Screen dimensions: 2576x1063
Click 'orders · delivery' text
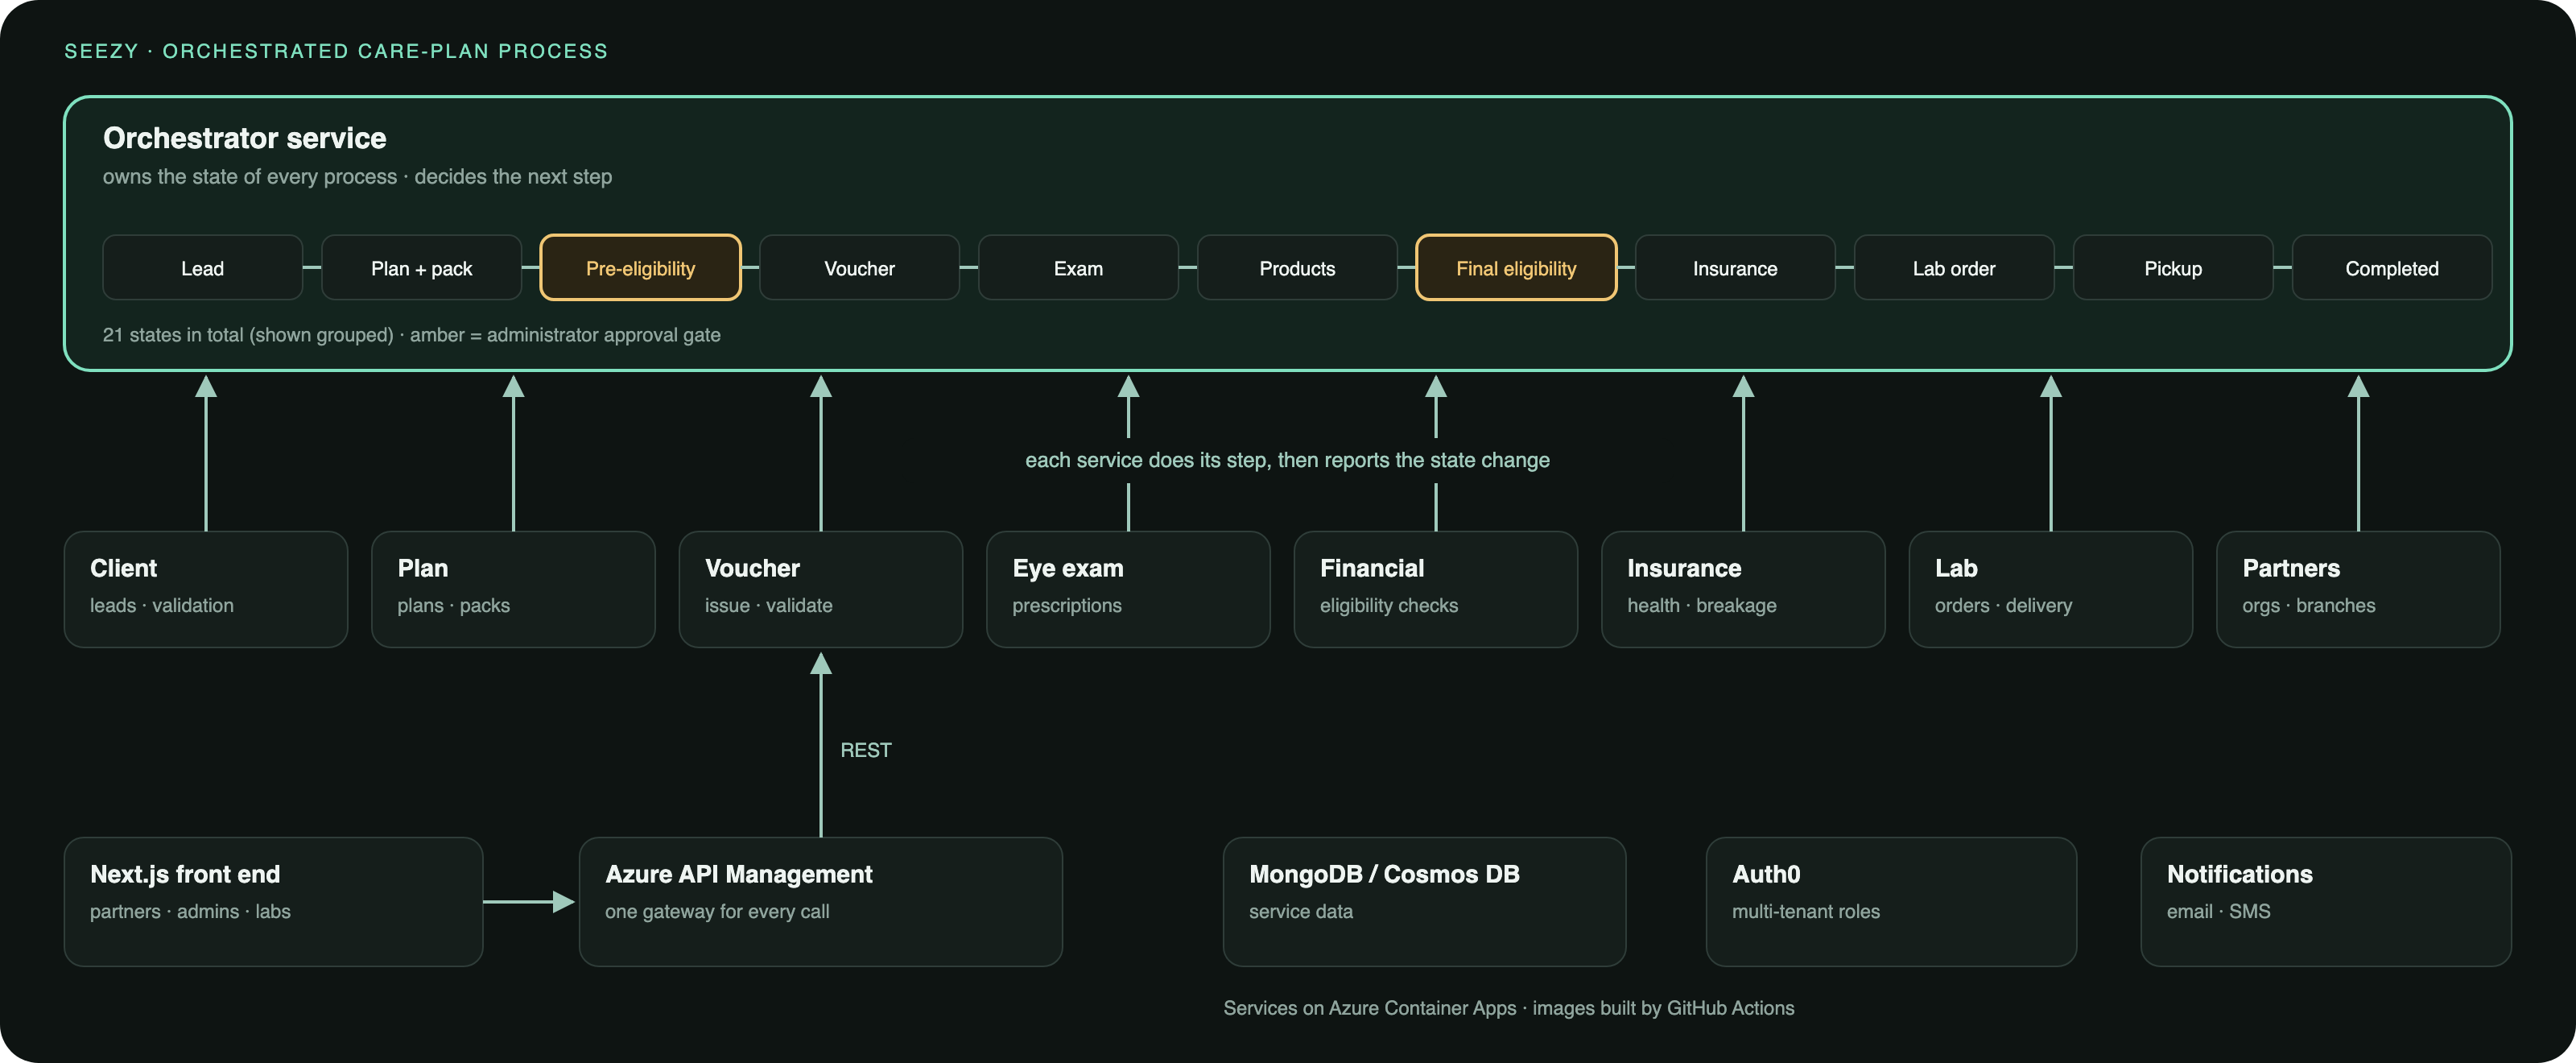tap(2004, 606)
